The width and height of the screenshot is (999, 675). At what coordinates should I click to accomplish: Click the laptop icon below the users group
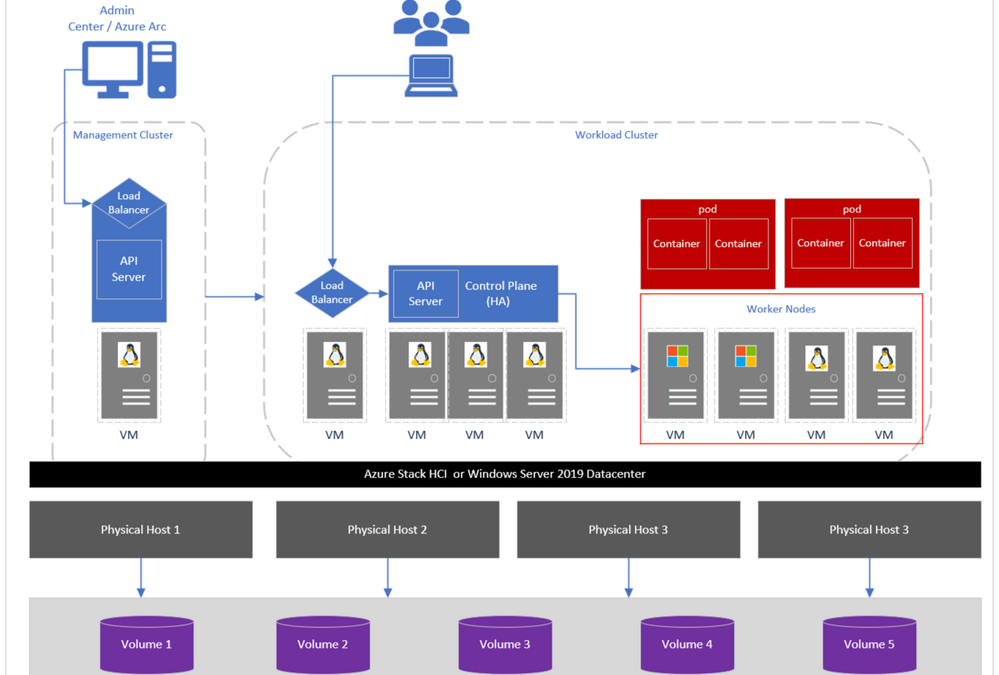coord(431,76)
